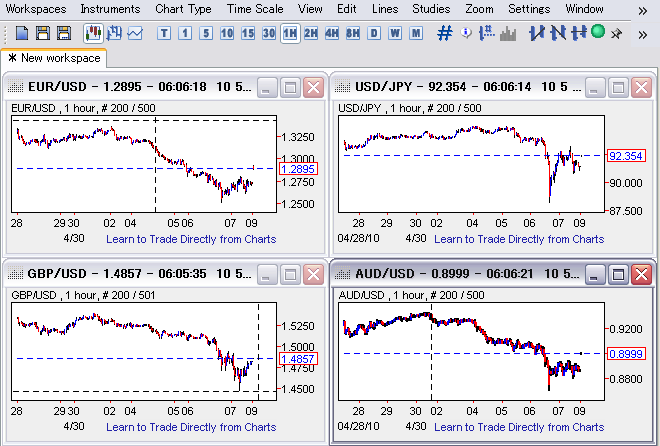The width and height of the screenshot is (660, 446).
Task: Click the GBP/USD window title grip icon
Action: [x=16, y=274]
